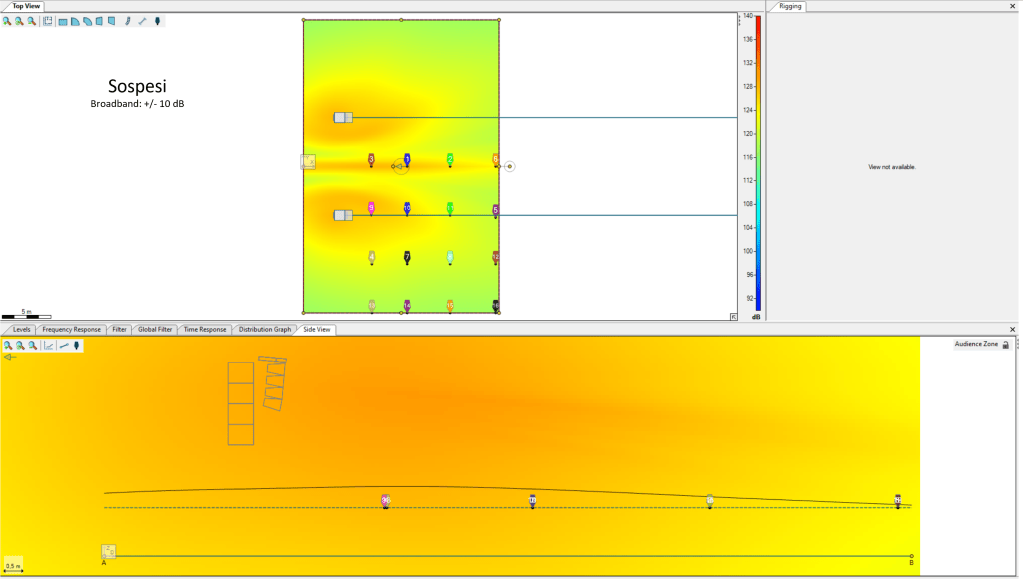Click the dB color scale bar
Screen dimensions: 1023x579
758,160
